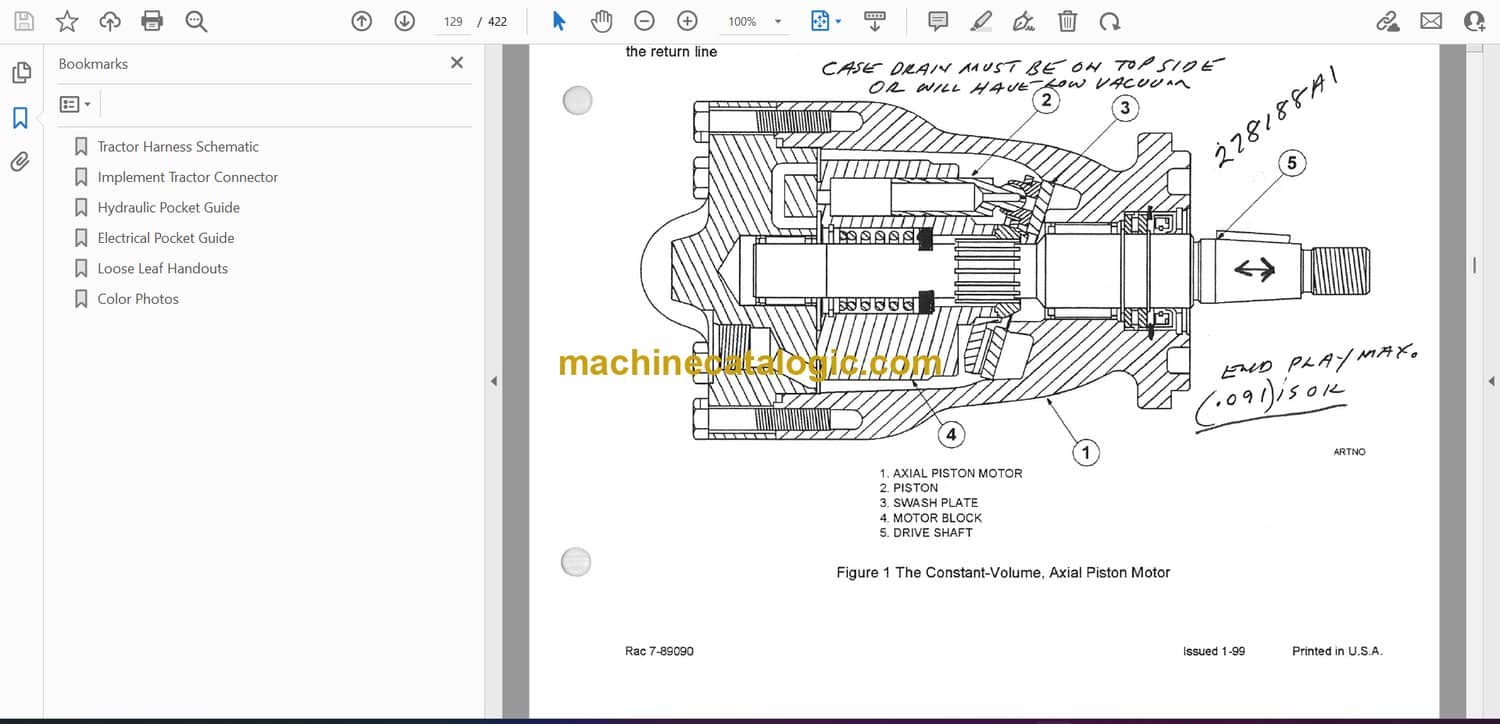Open the Hydraulic Pocket Guide bookmark
The width and height of the screenshot is (1500, 724).
[168, 207]
